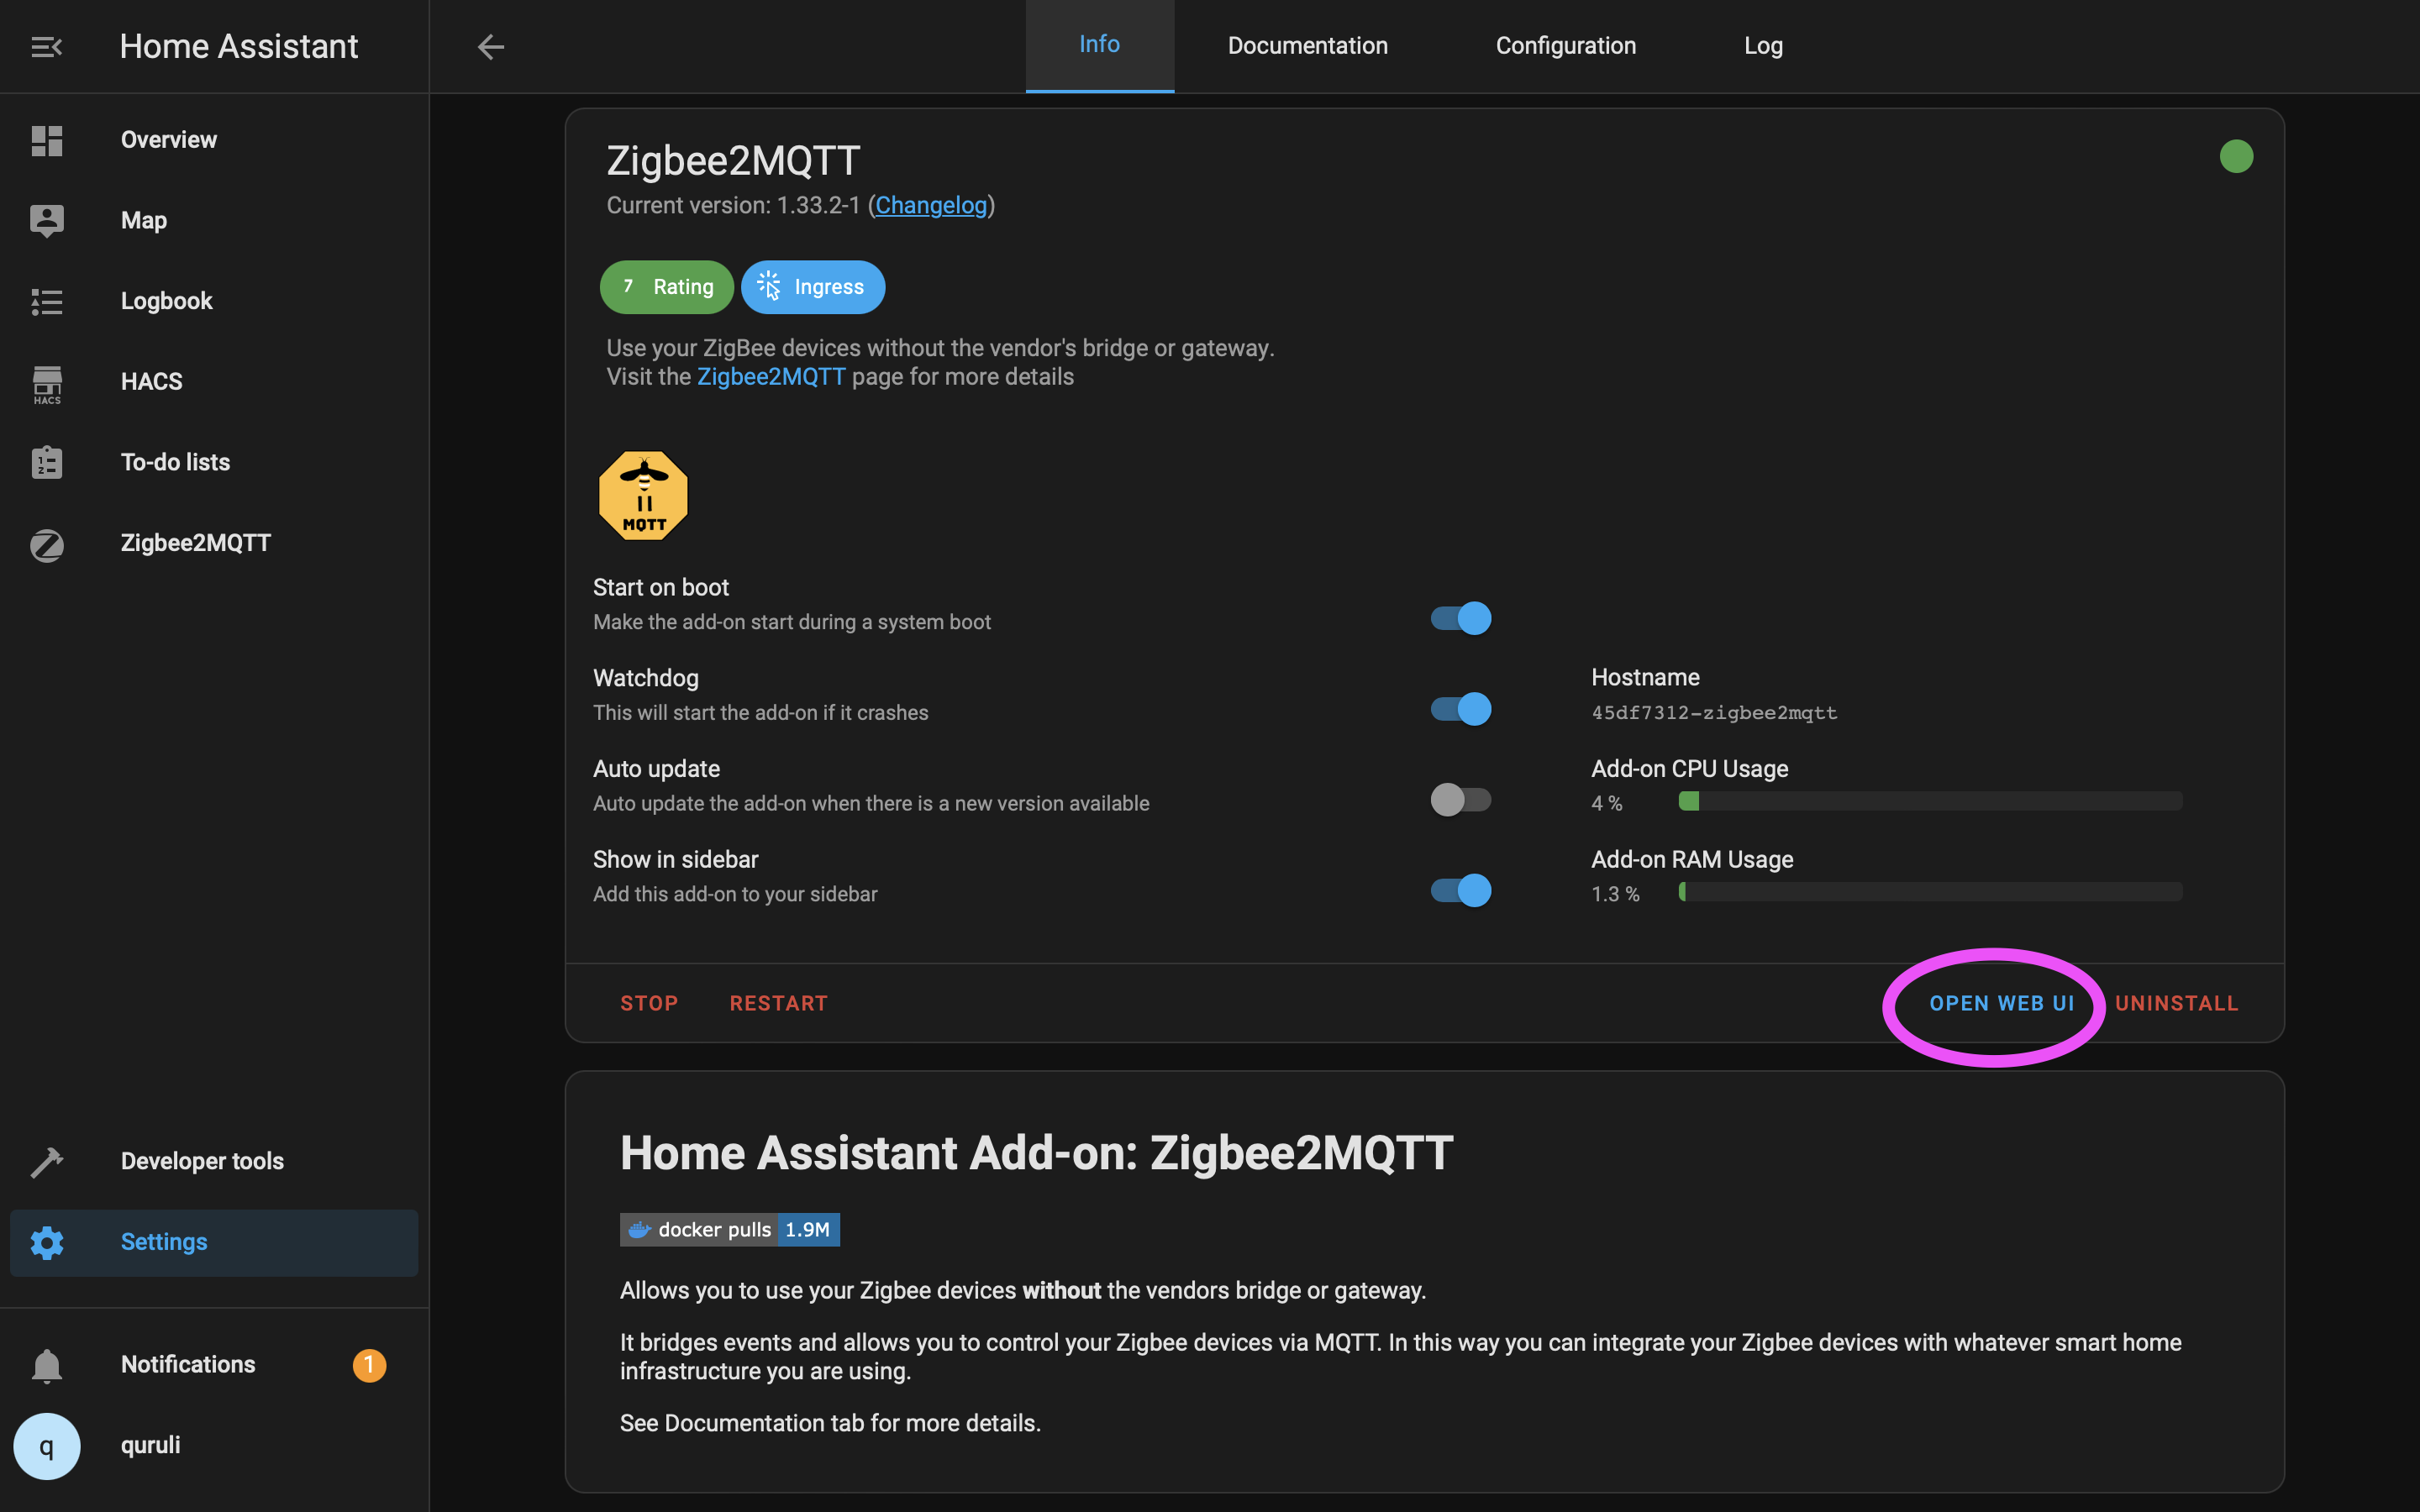Click the Rating 7 chip
The width and height of the screenshot is (2420, 1512).
(666, 287)
